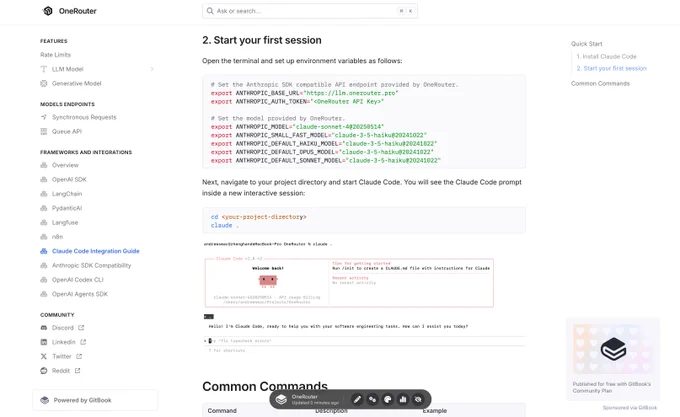Toggle the crossed-eye visibility icon in toolbar
The image size is (680, 417).
click(418, 399)
